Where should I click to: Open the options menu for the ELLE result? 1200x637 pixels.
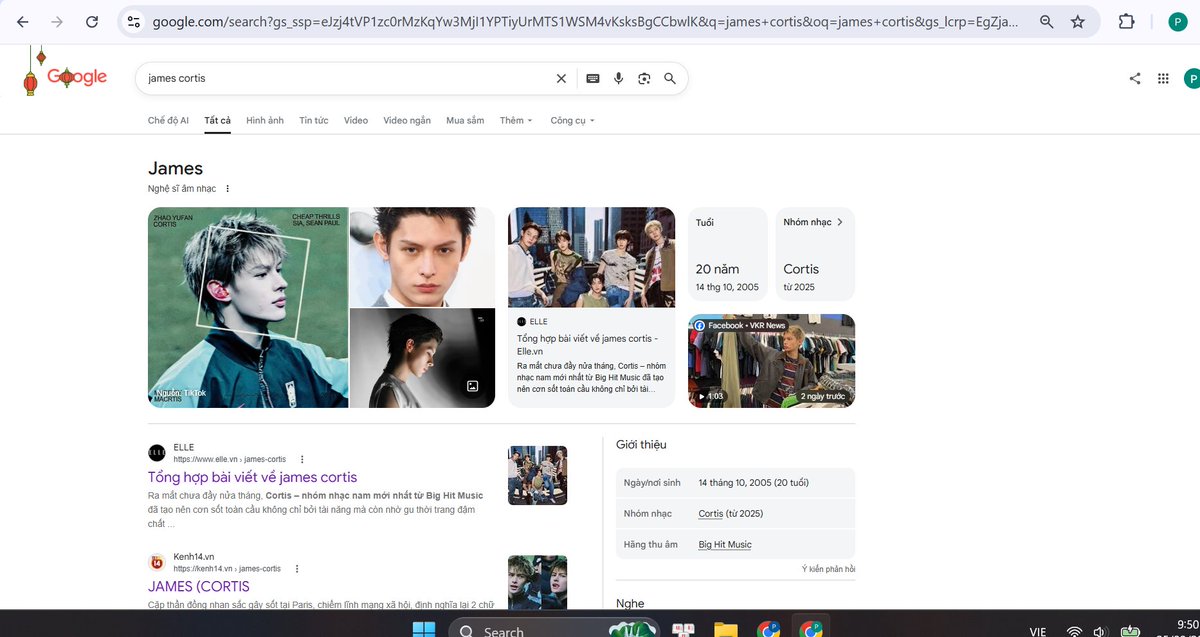(x=302, y=459)
